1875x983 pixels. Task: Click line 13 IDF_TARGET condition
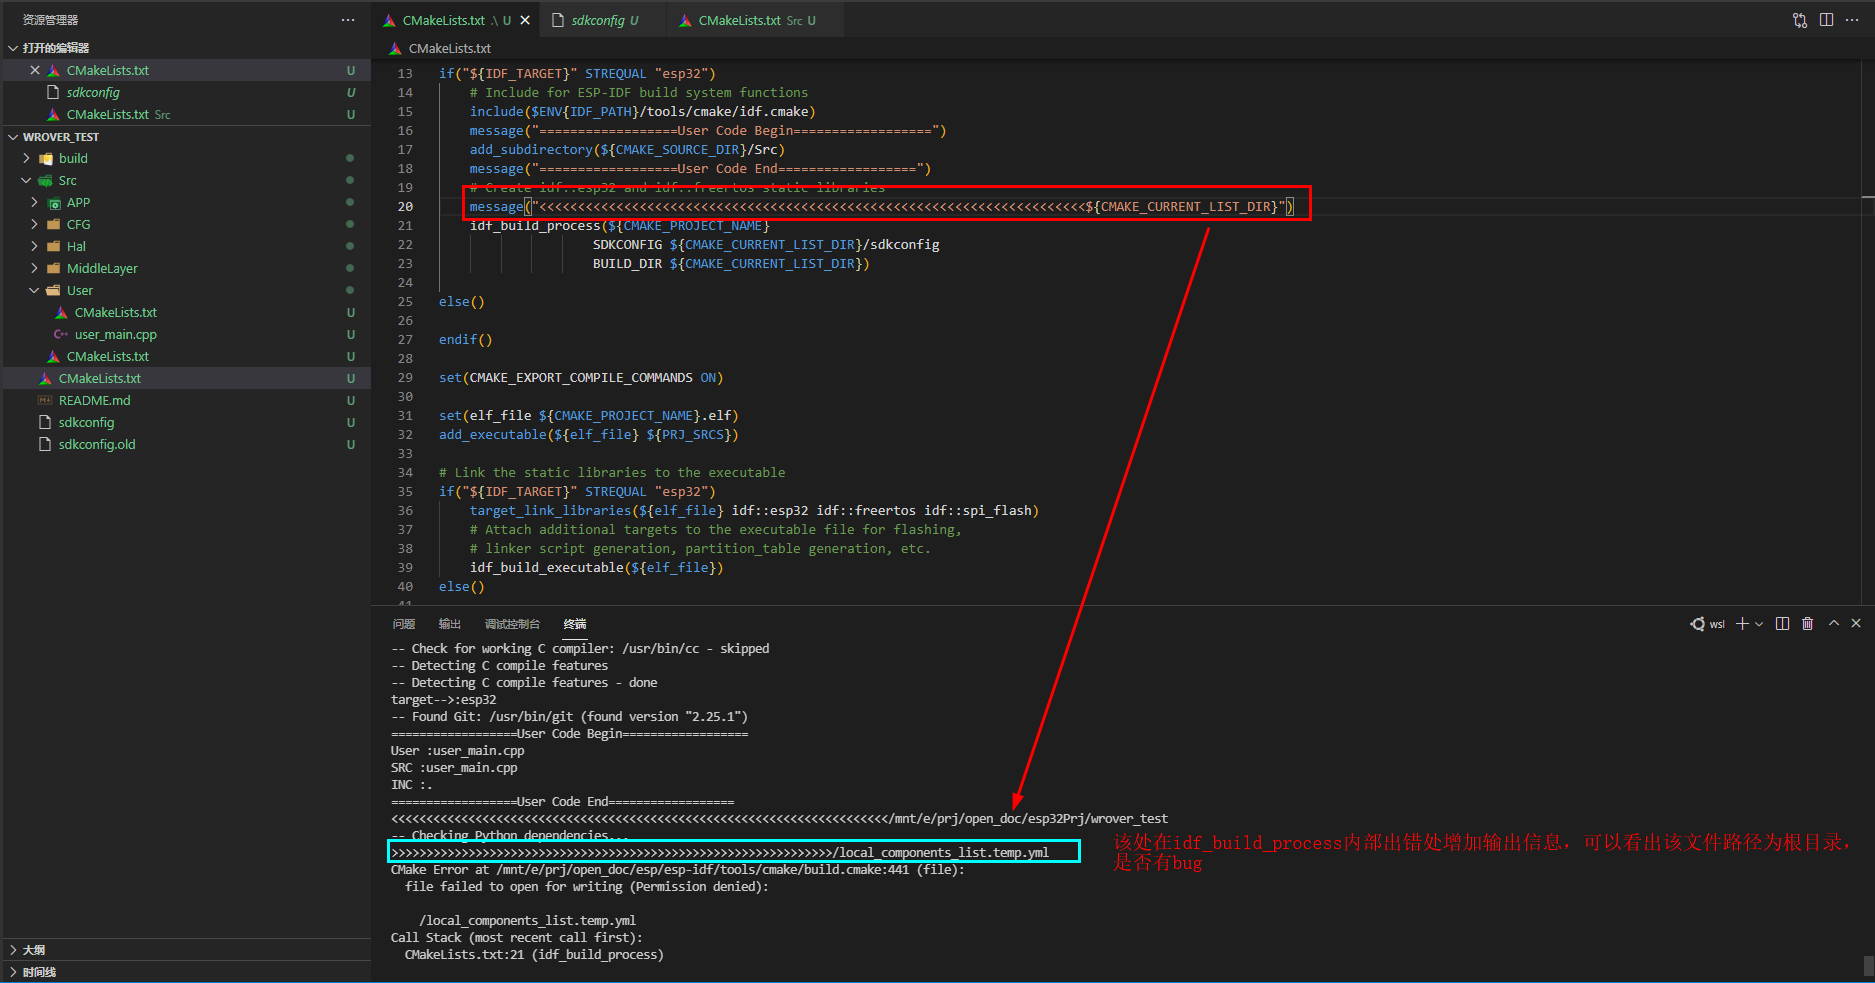click(577, 73)
